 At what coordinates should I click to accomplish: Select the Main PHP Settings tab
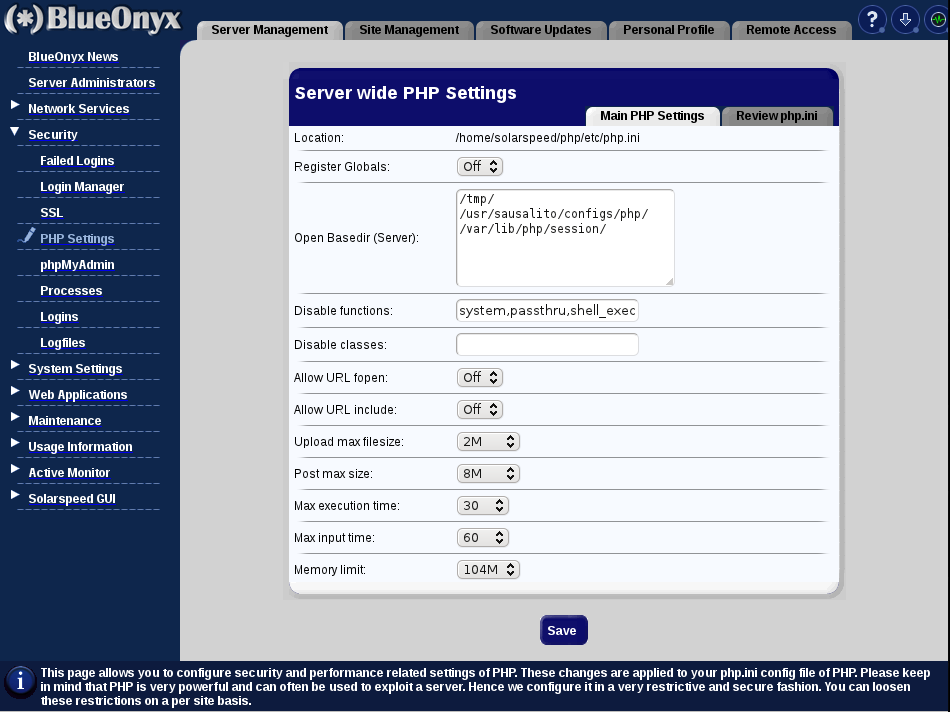(652, 116)
